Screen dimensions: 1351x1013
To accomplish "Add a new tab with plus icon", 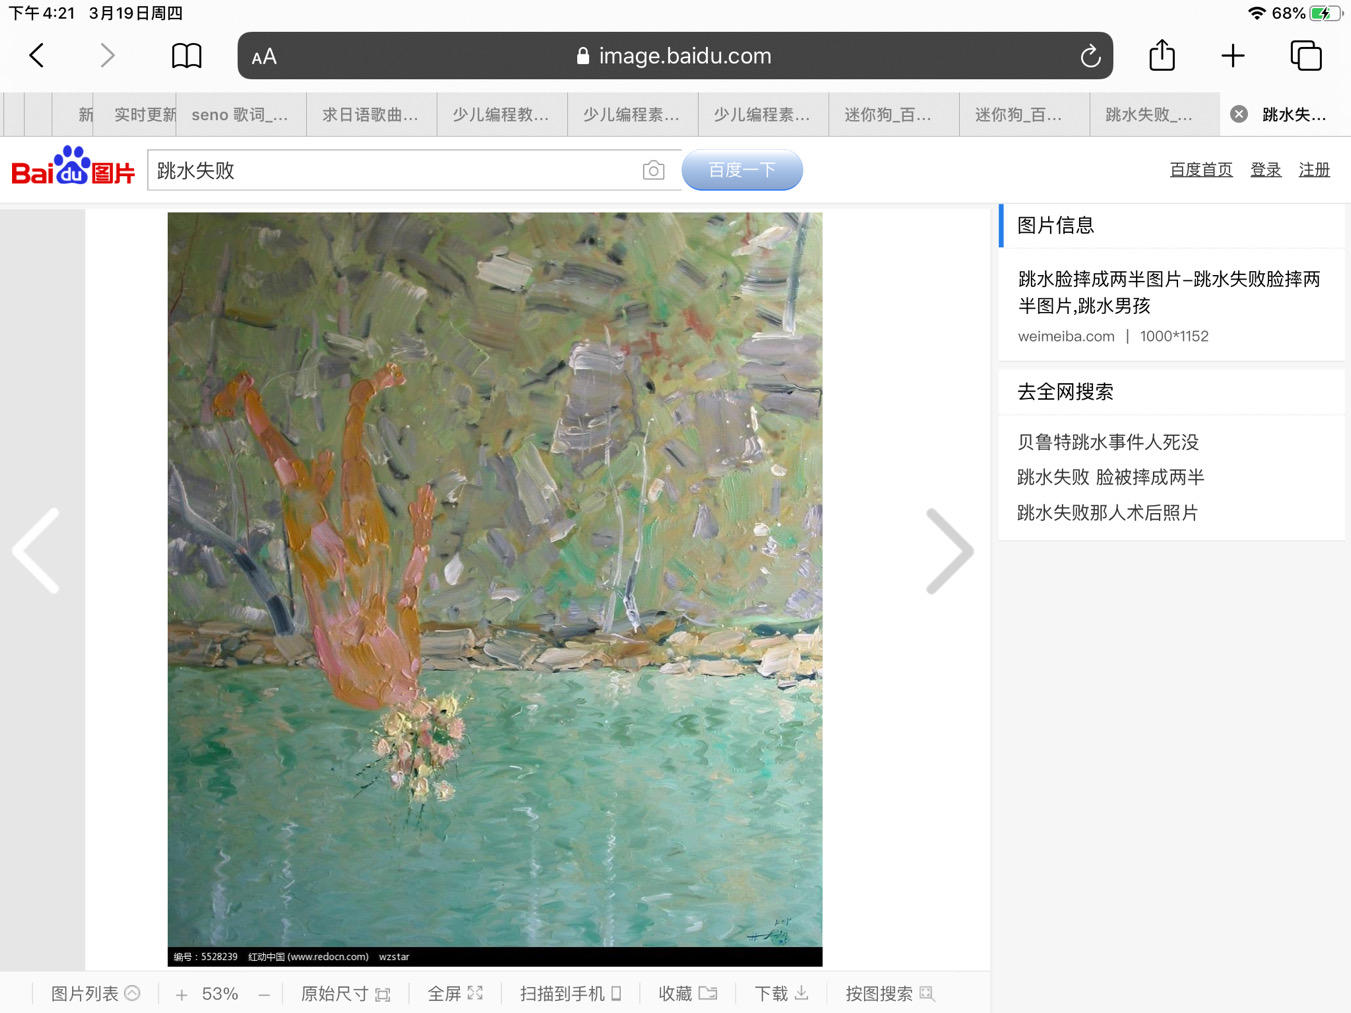I will (x=1233, y=56).
